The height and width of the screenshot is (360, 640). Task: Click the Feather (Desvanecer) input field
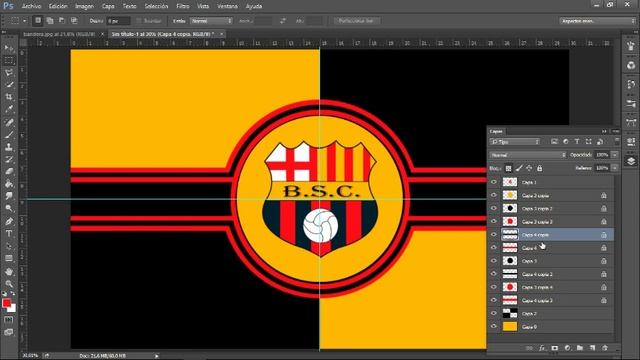[x=118, y=20]
